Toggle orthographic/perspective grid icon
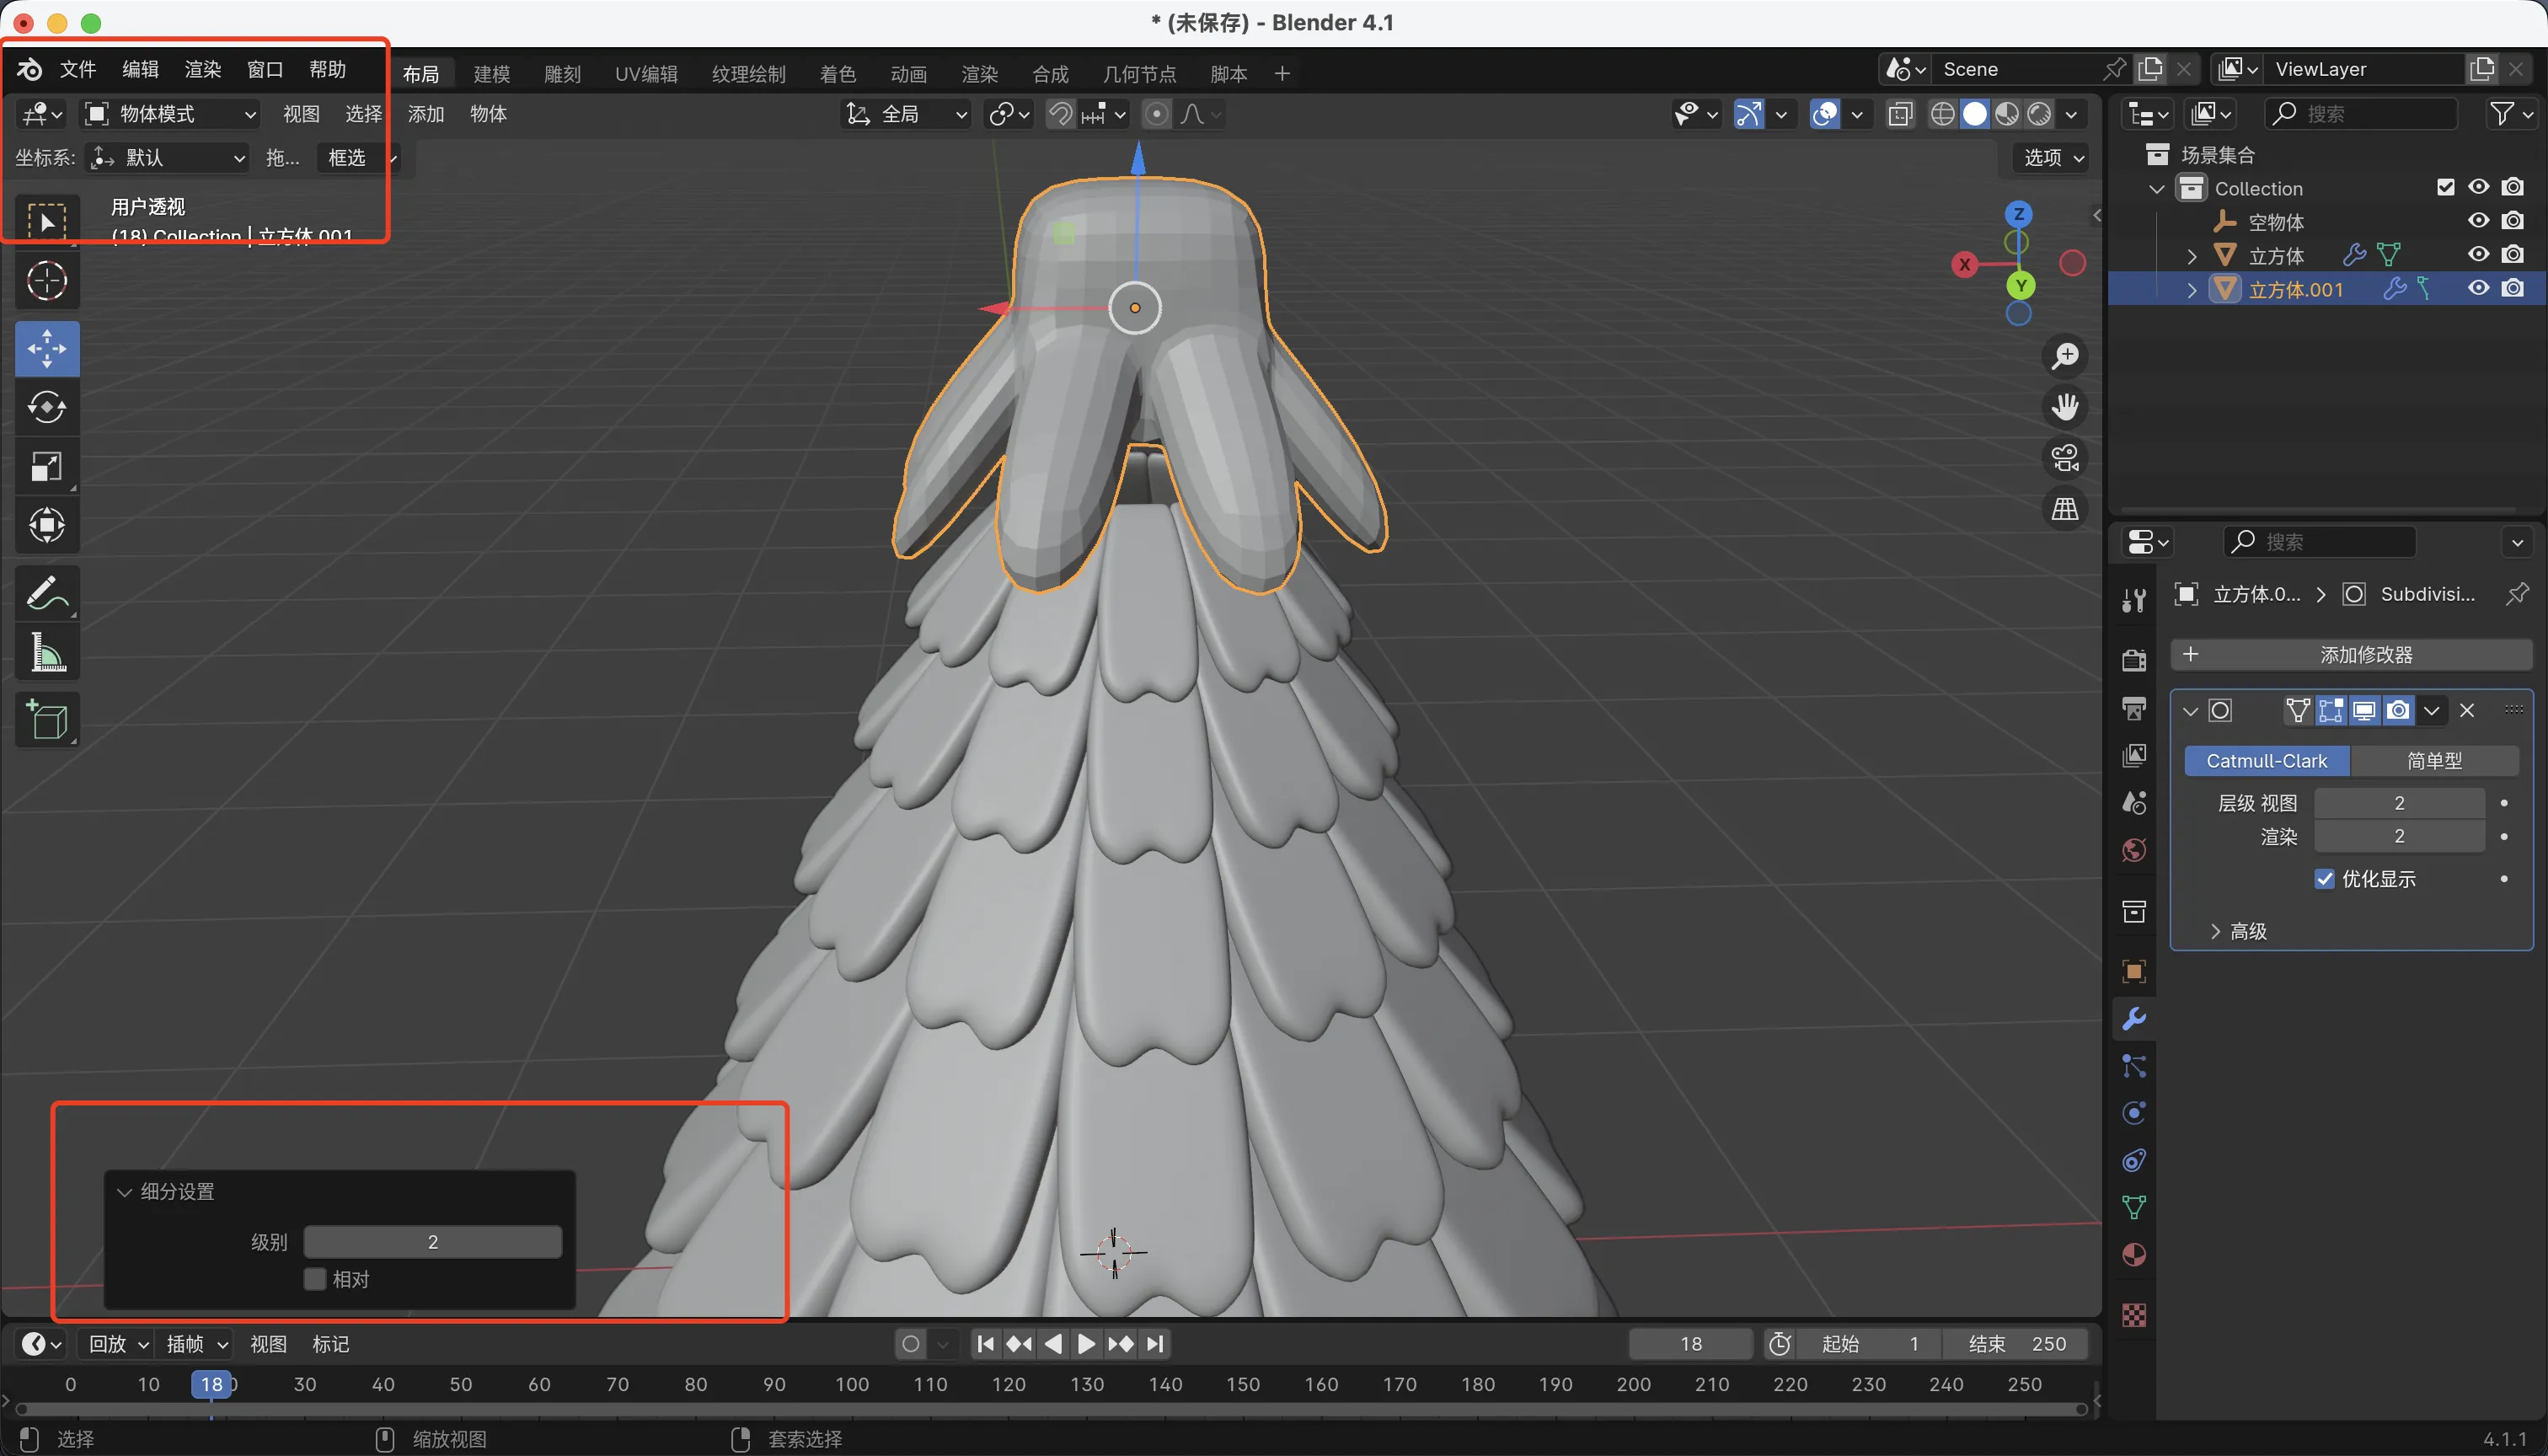Screen dimensions: 2548x1456 point(2065,509)
